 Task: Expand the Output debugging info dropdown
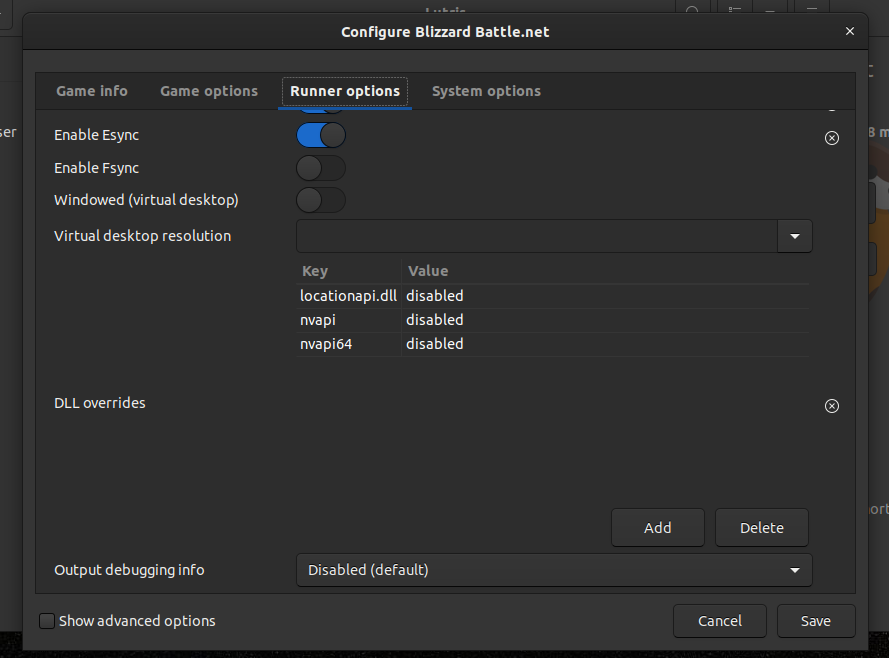(554, 570)
